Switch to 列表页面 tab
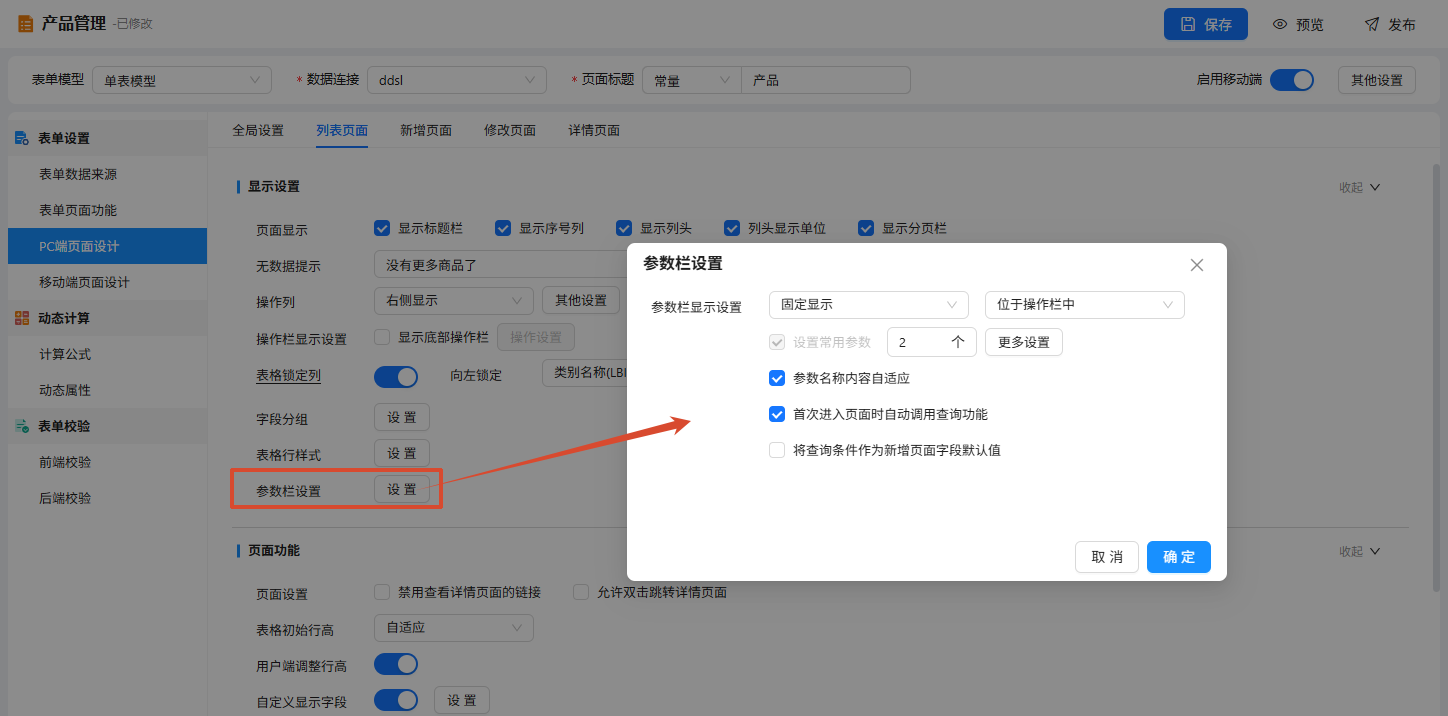1448x716 pixels. 342,130
